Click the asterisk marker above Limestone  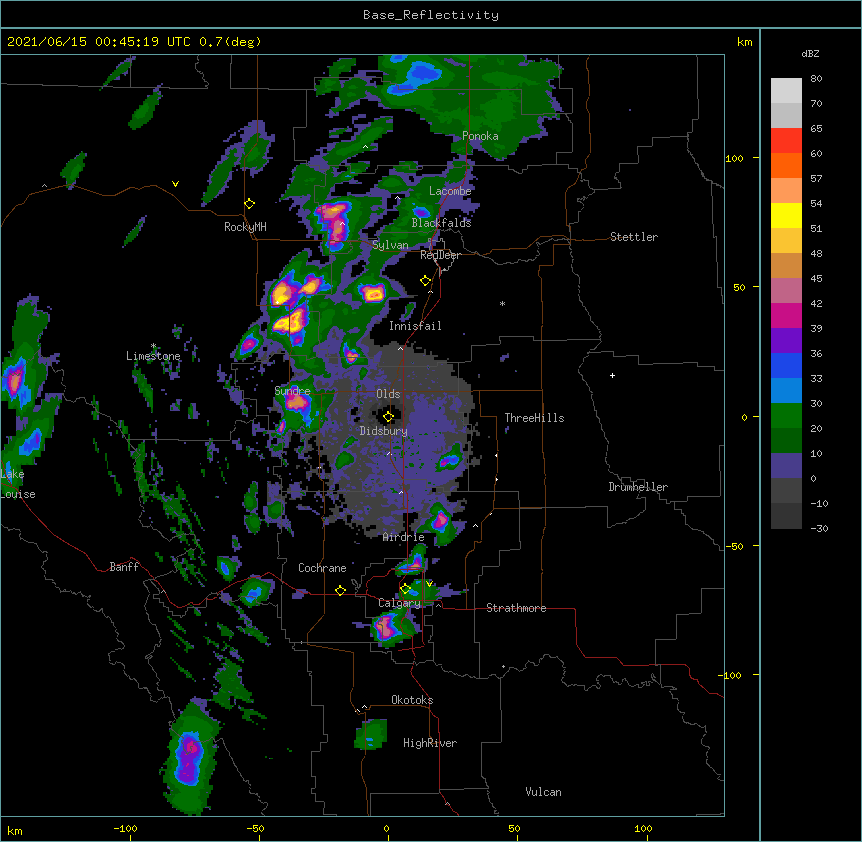click(x=153, y=346)
